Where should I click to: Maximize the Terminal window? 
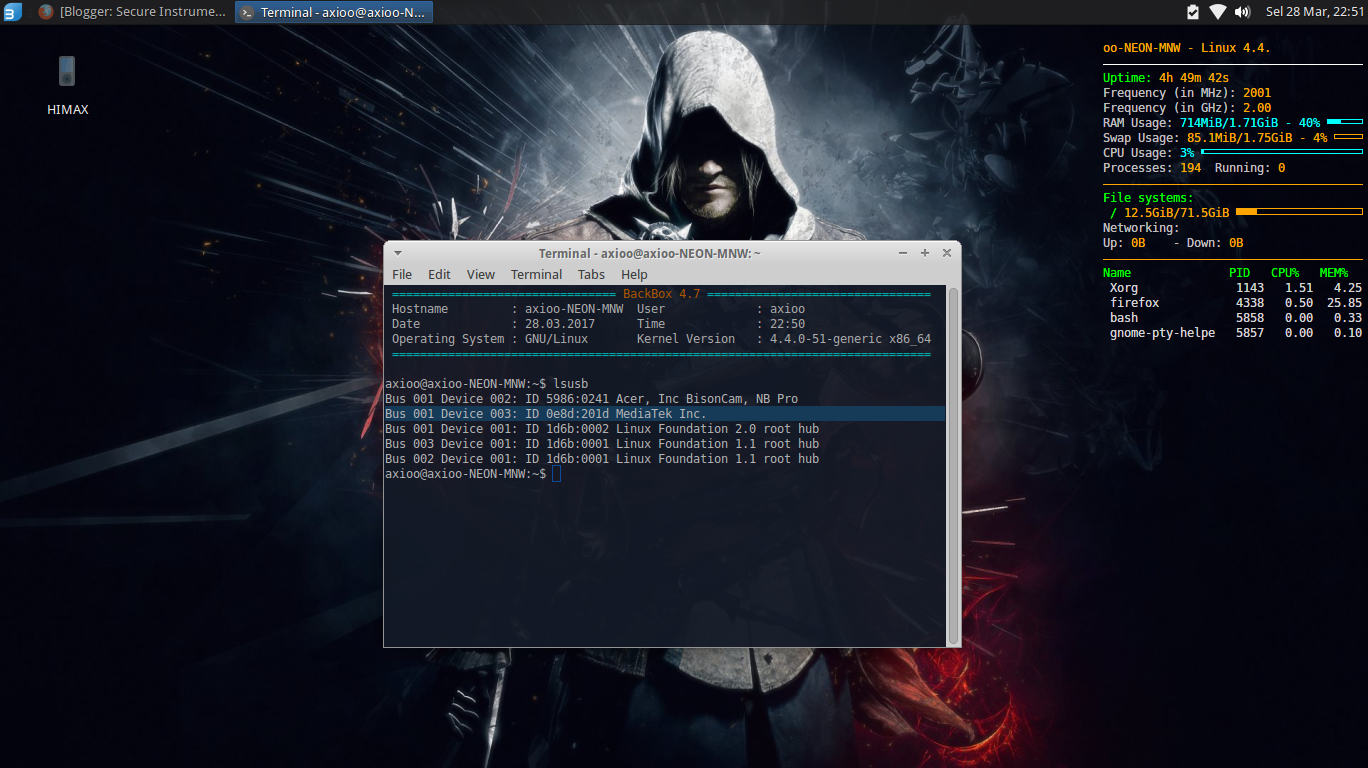(x=925, y=253)
